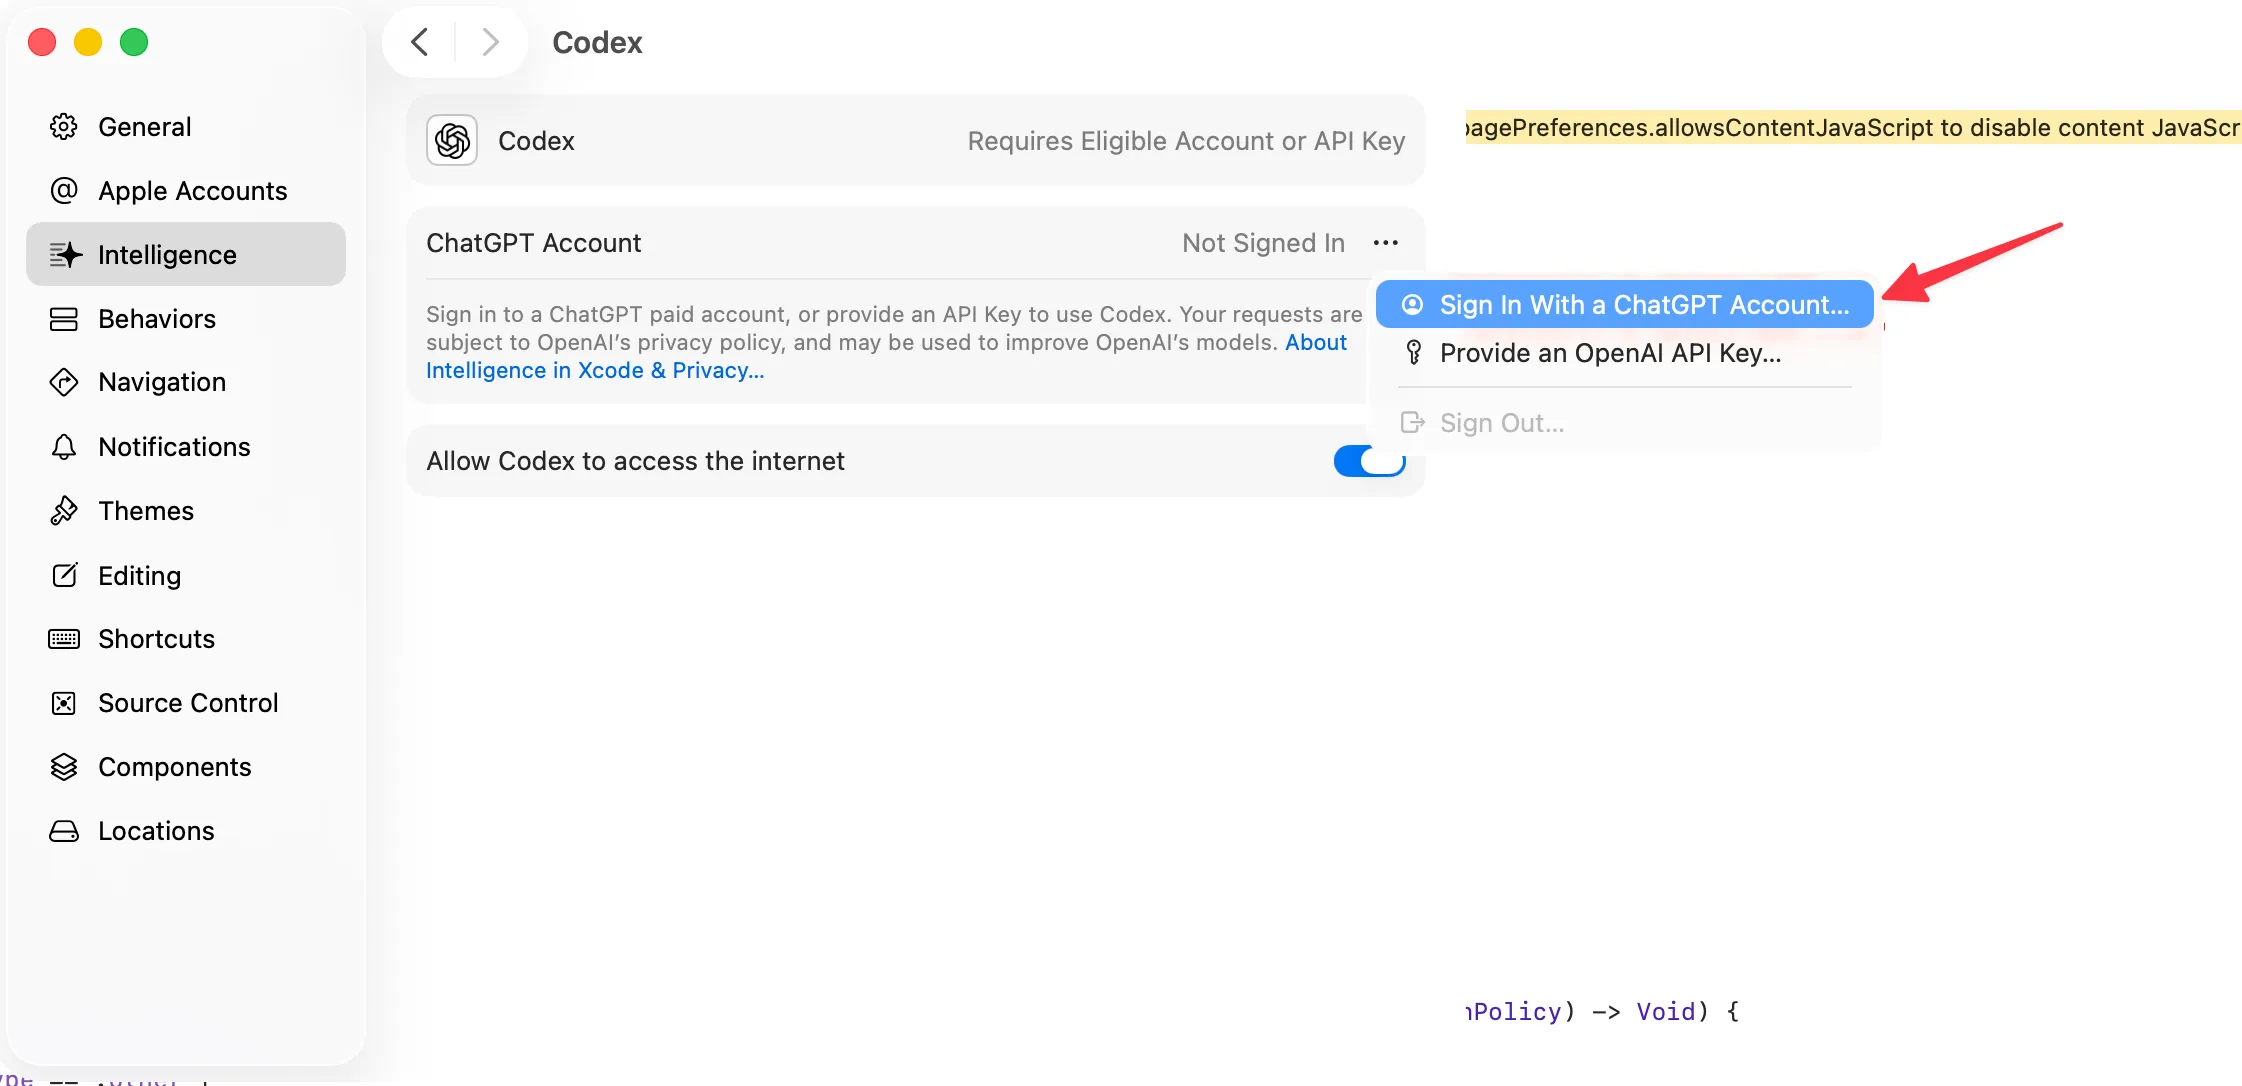
Task: Open the Source Control sidebar icon
Action: 64,703
